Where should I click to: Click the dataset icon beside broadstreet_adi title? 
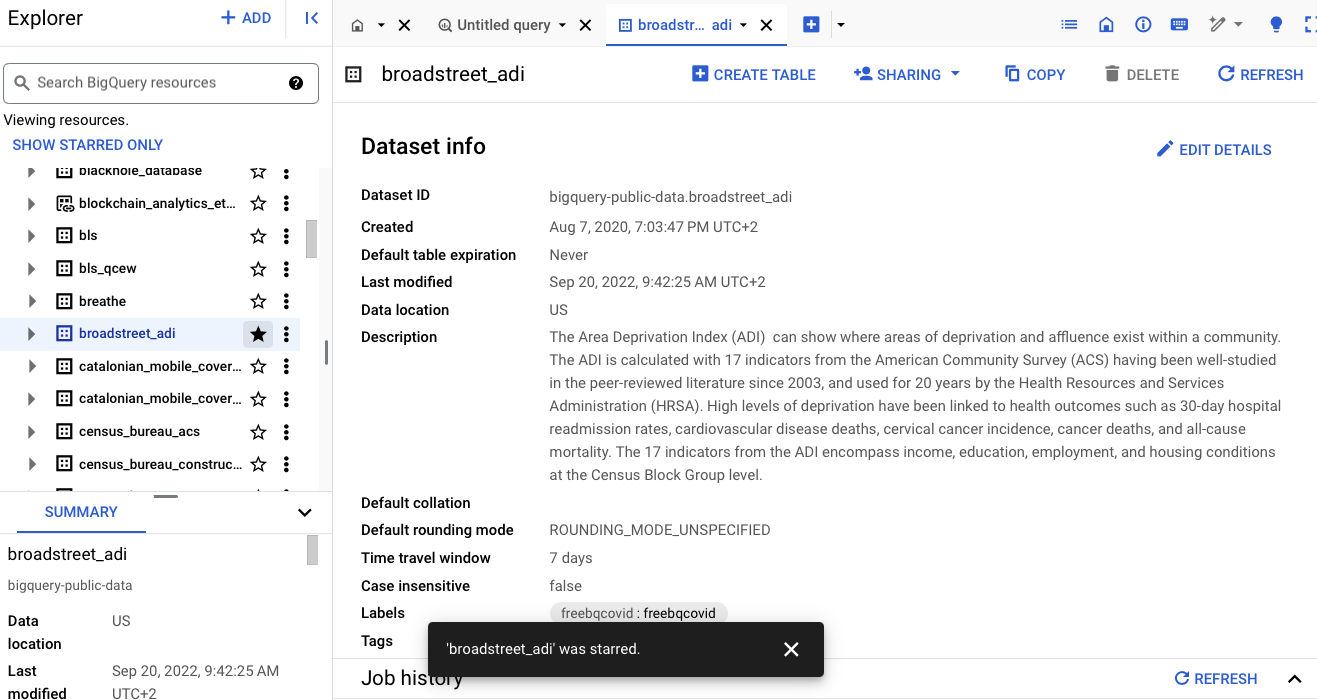[x=353, y=74]
